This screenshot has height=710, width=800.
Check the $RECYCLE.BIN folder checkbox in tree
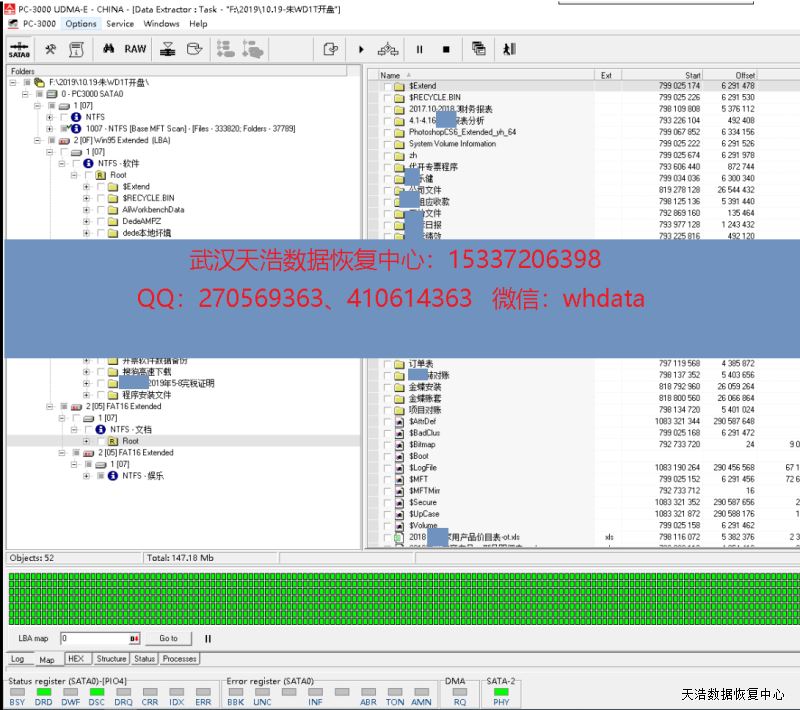point(101,198)
